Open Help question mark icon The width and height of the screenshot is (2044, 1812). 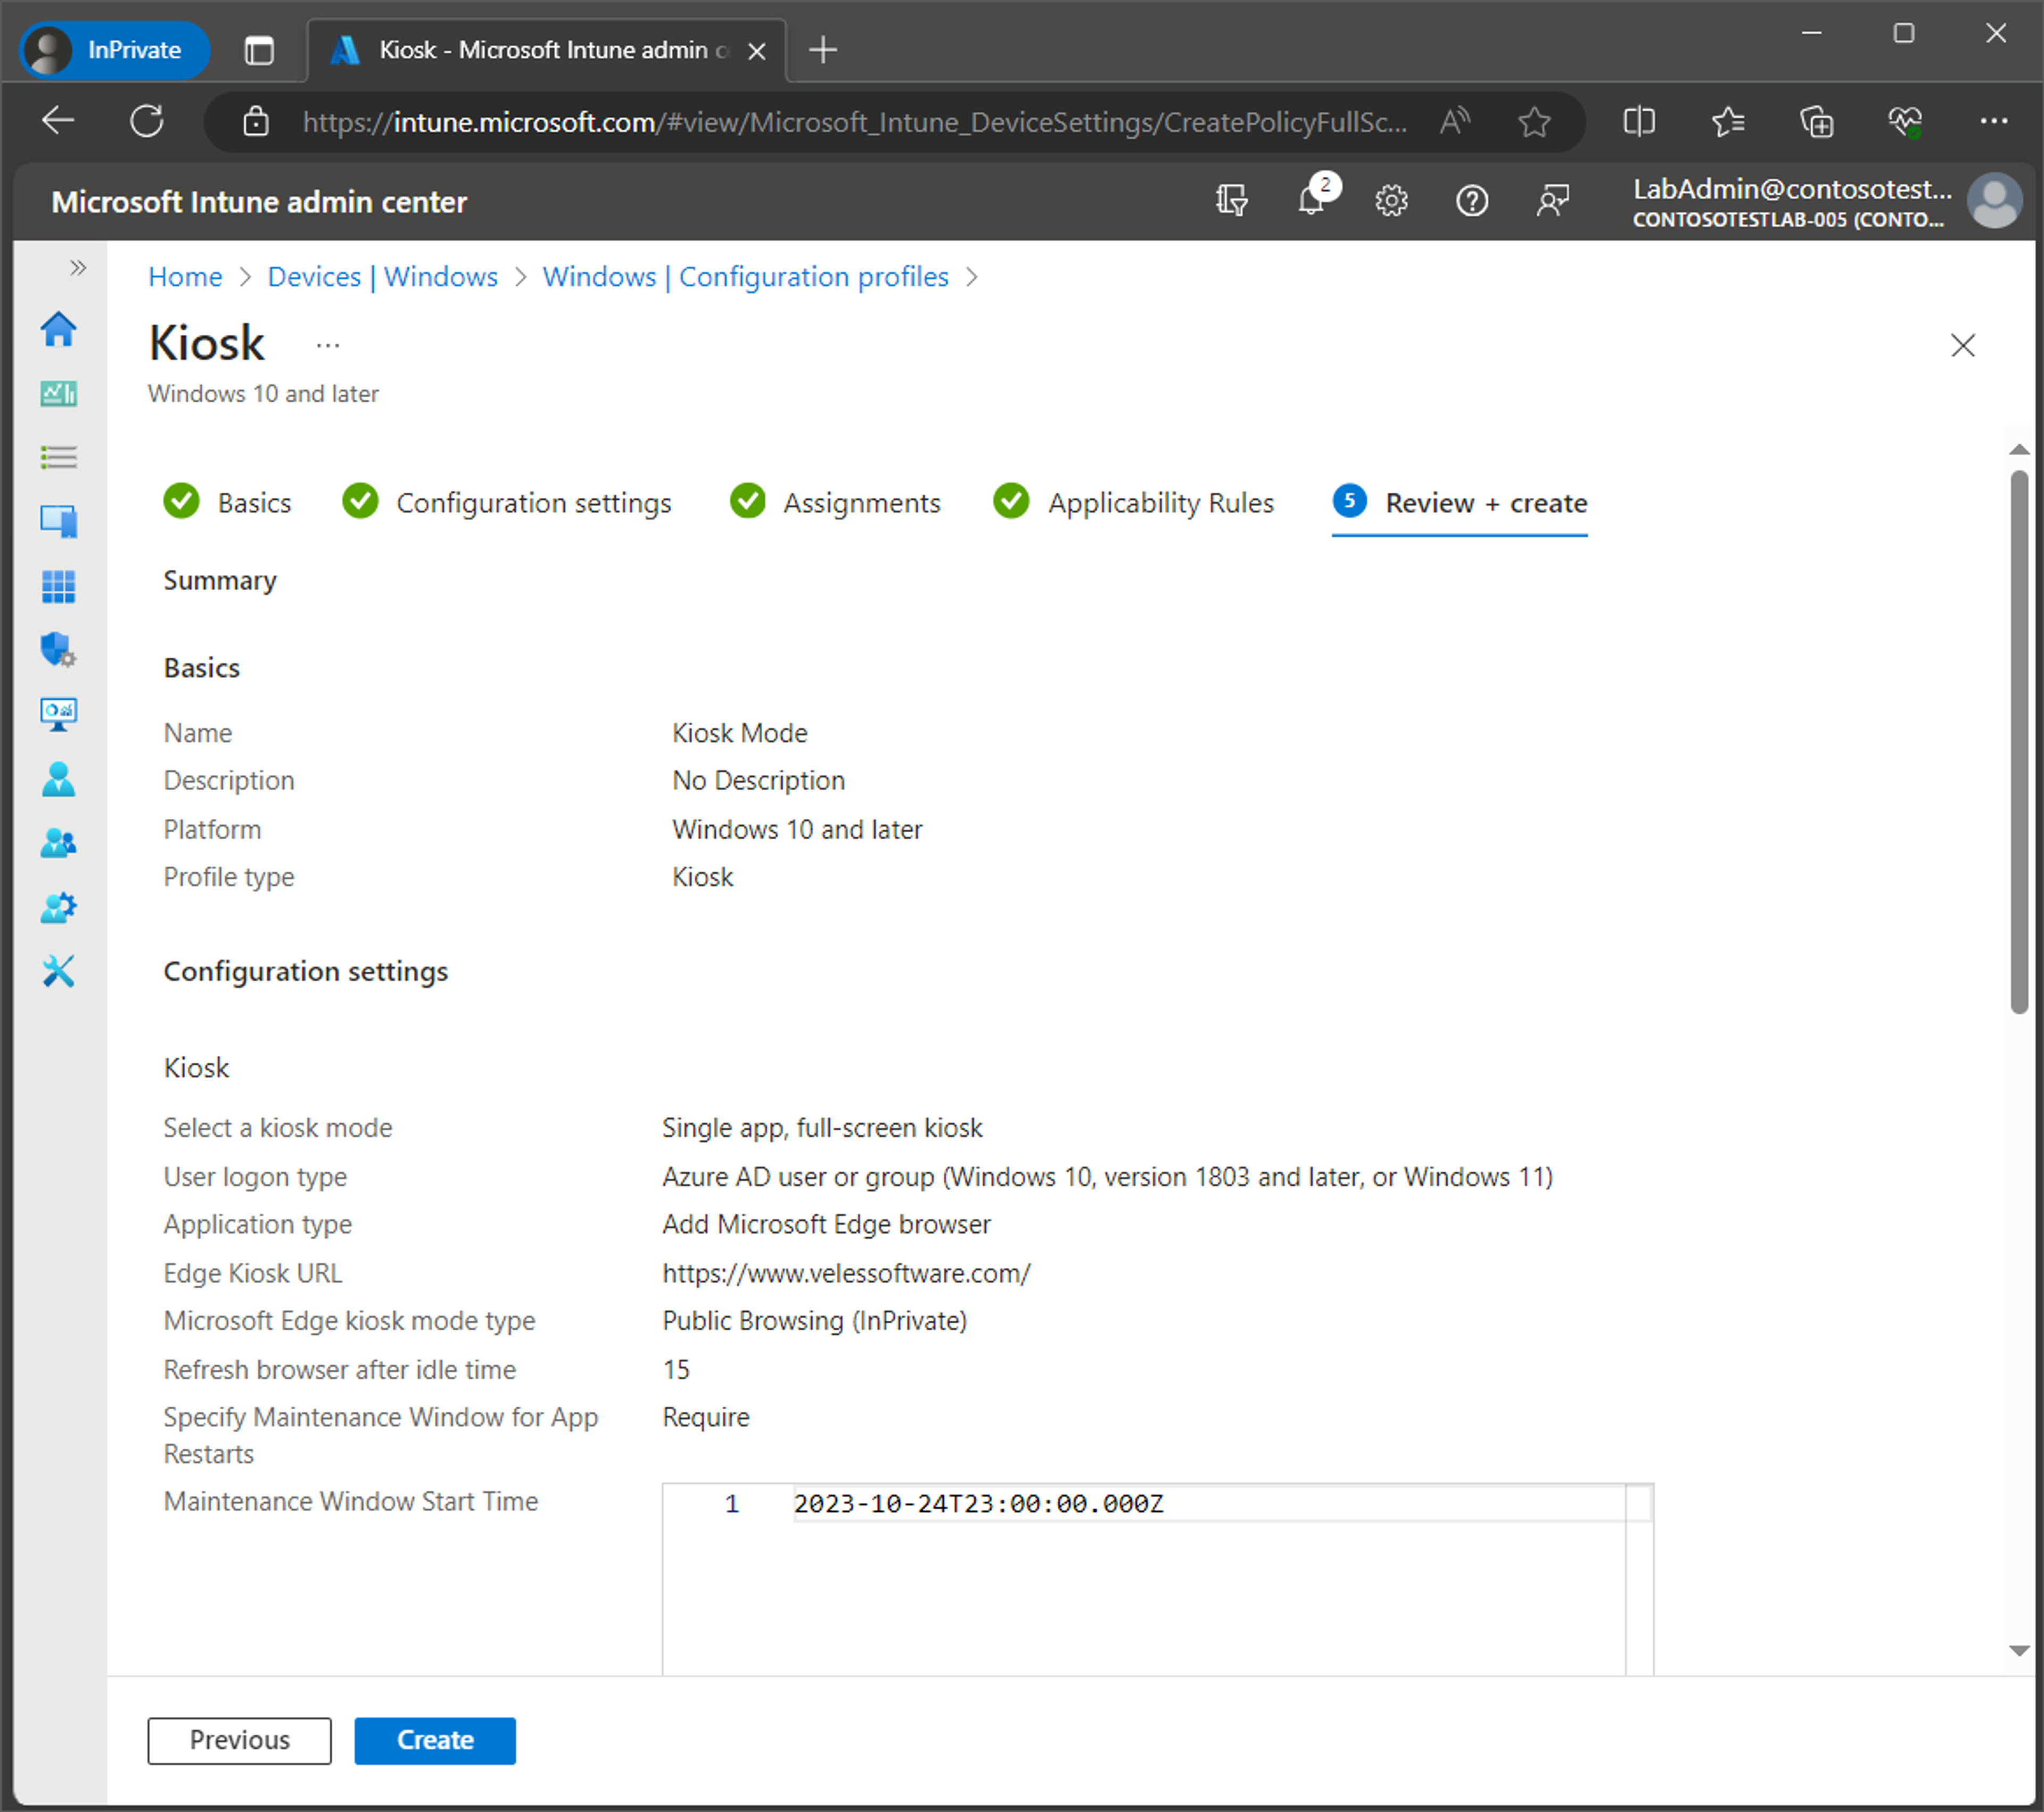pyautogui.click(x=1472, y=201)
